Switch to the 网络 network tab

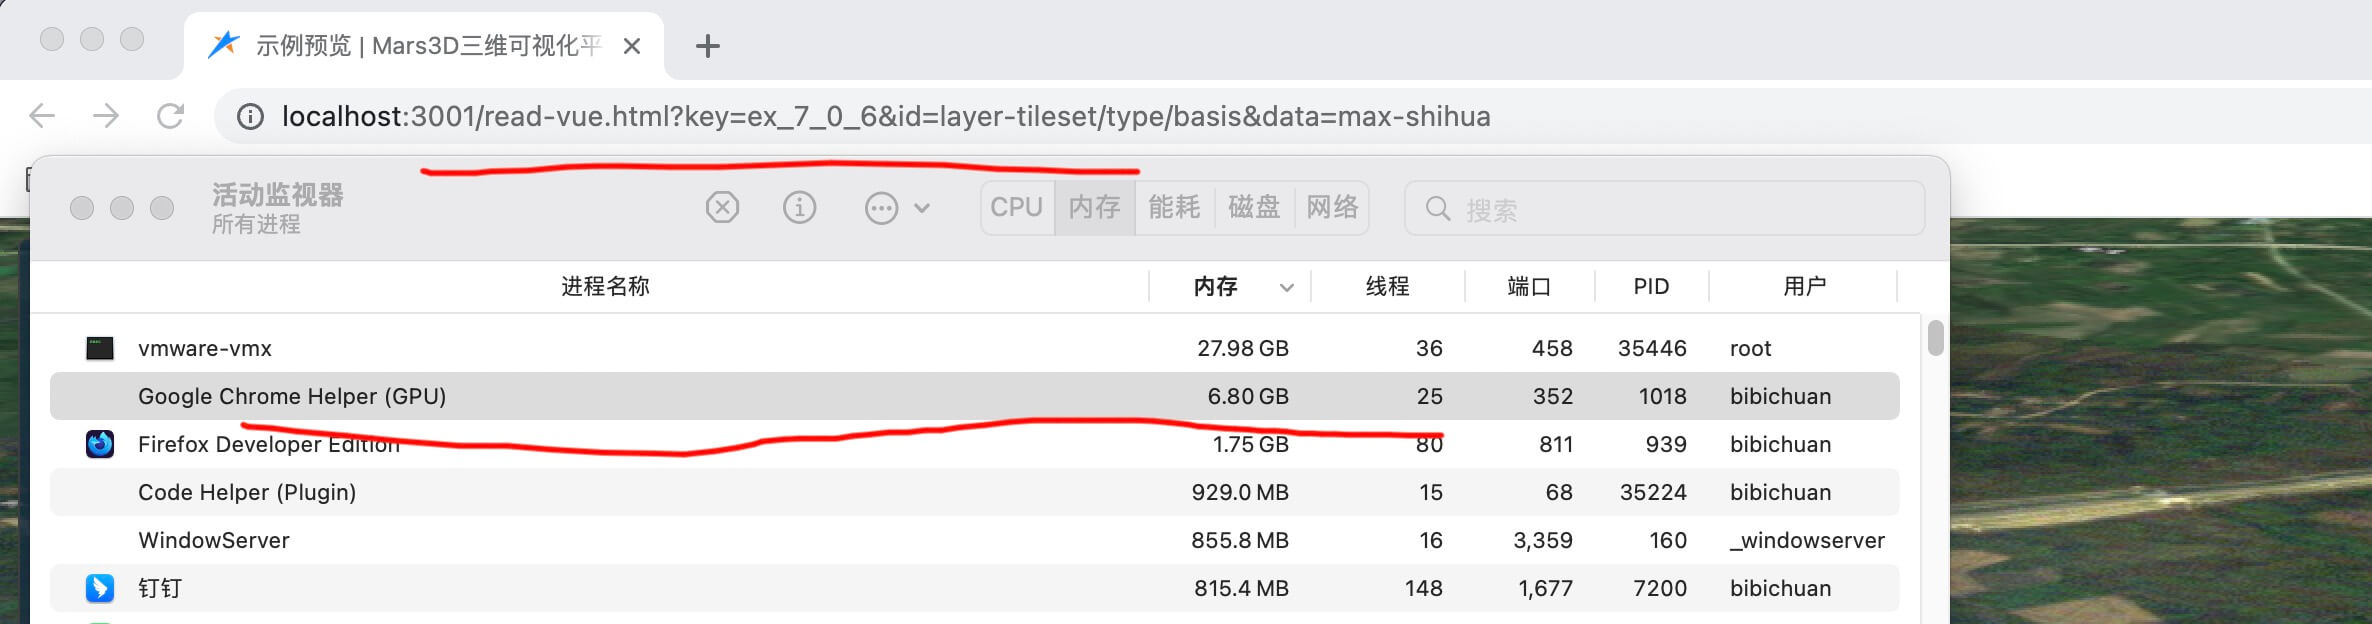(x=1332, y=207)
